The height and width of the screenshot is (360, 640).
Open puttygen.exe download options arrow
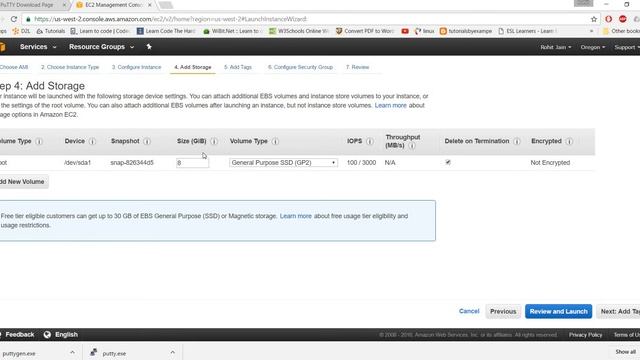point(72,352)
